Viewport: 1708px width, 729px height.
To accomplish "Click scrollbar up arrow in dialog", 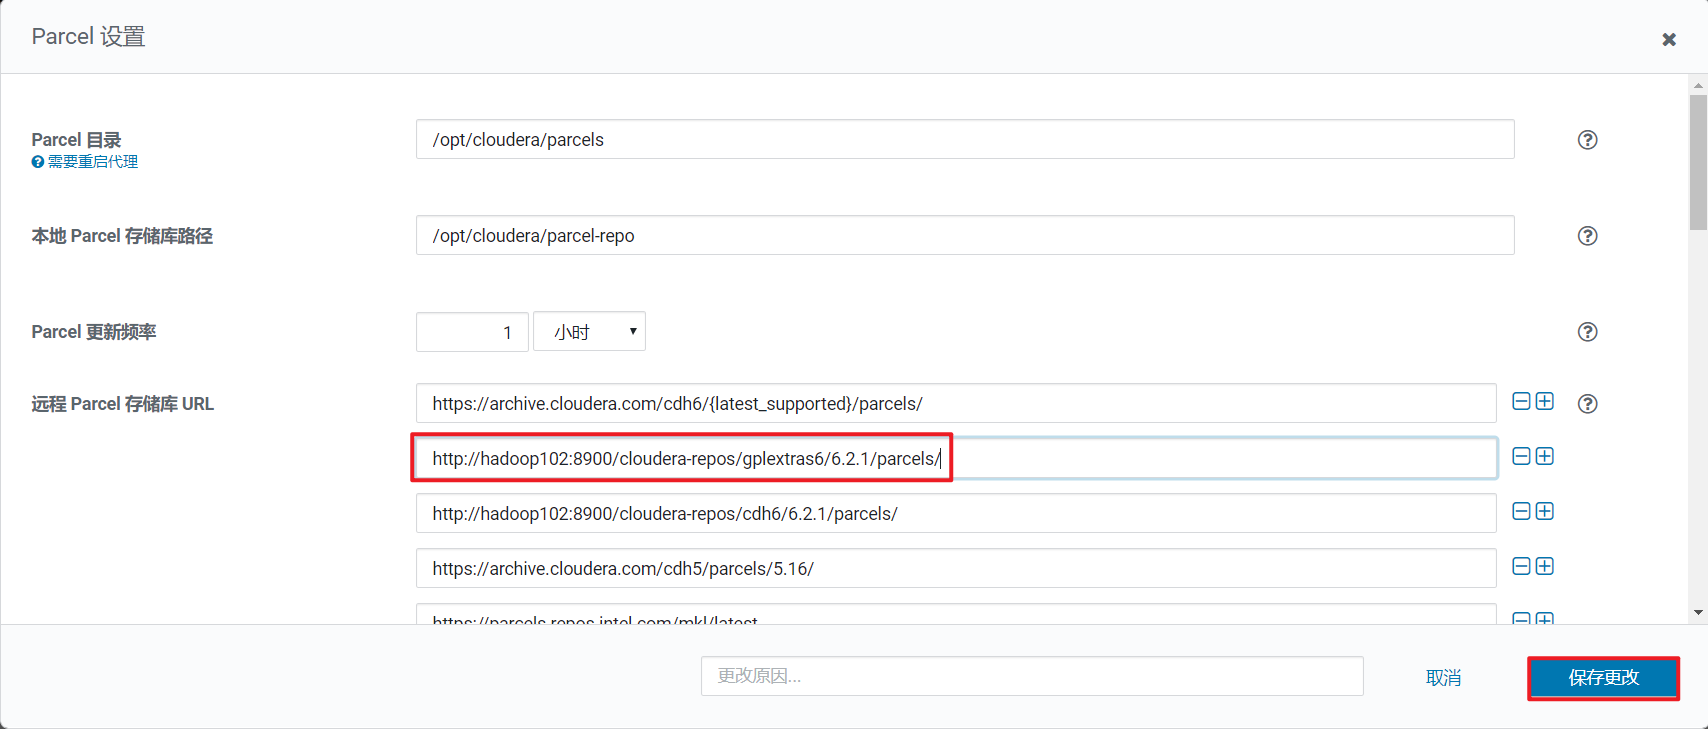I will tap(1698, 86).
